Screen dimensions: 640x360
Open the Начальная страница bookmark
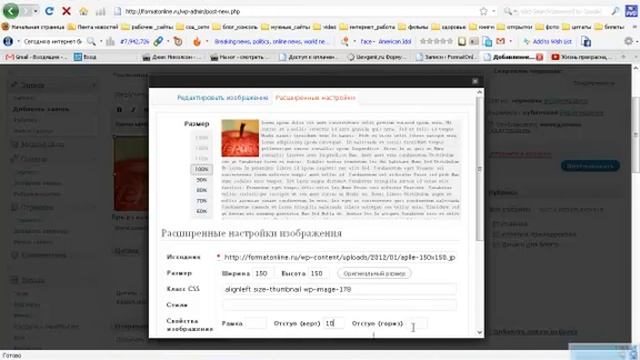[33, 27]
